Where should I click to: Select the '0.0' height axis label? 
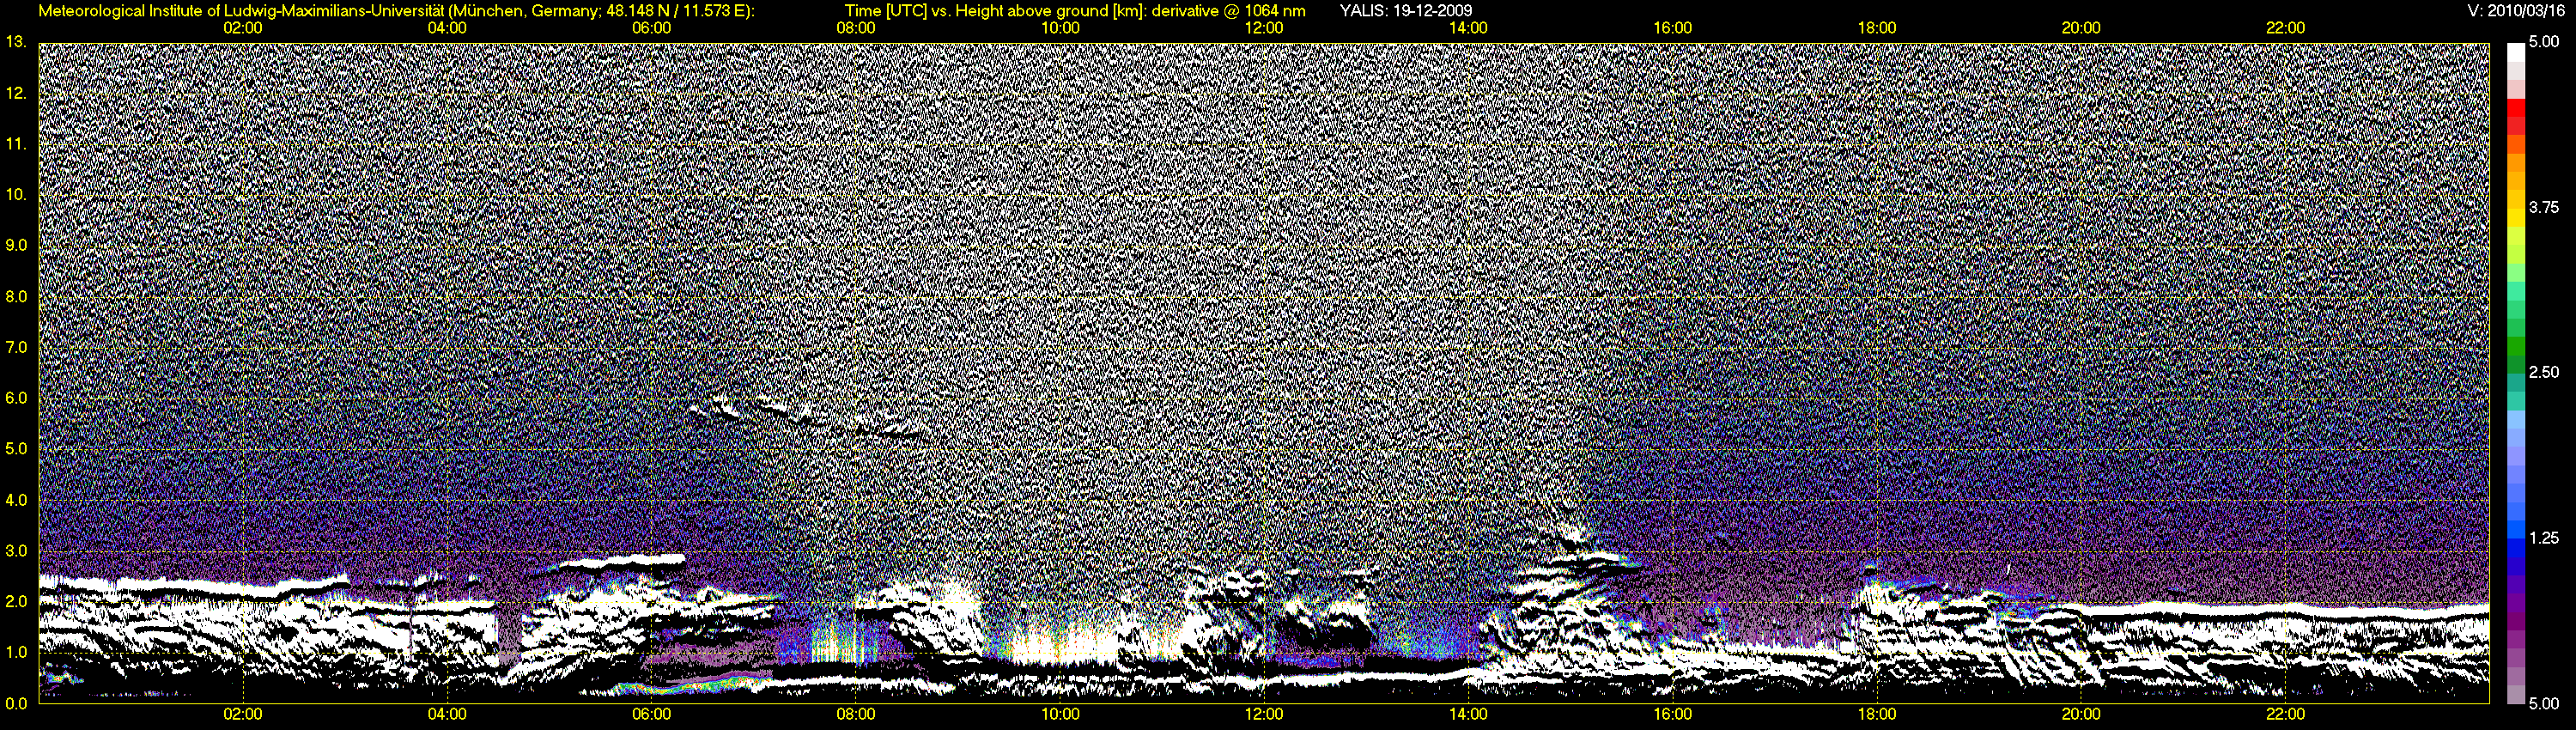pyautogui.click(x=16, y=703)
